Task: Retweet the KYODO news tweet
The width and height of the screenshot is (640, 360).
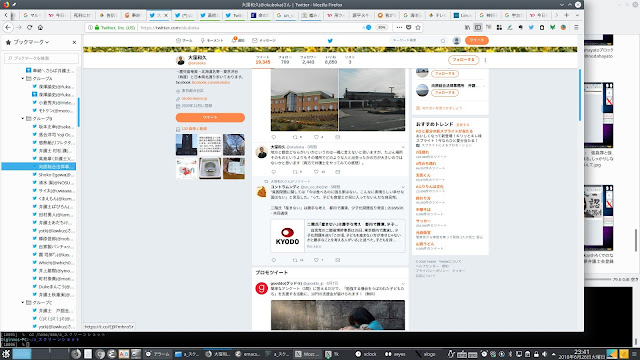Action: (x=295, y=260)
